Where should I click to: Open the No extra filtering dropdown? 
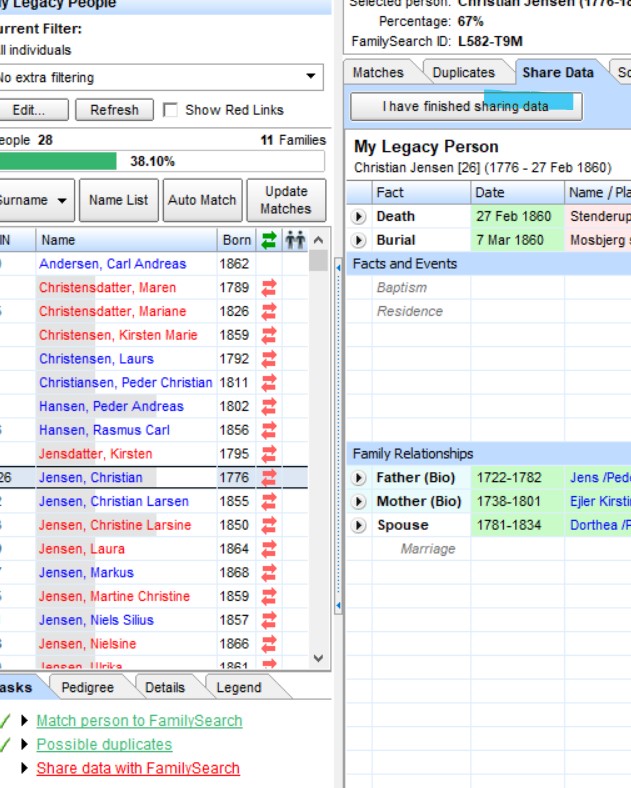[x=311, y=76]
